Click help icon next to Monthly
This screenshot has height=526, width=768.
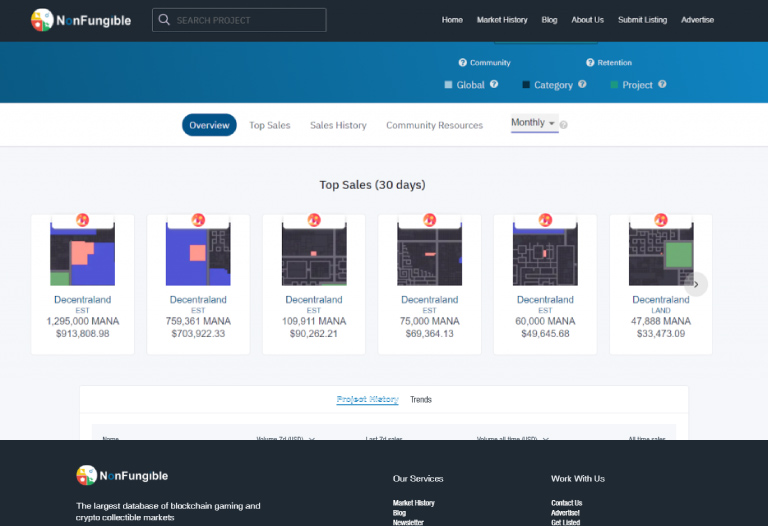tap(564, 125)
